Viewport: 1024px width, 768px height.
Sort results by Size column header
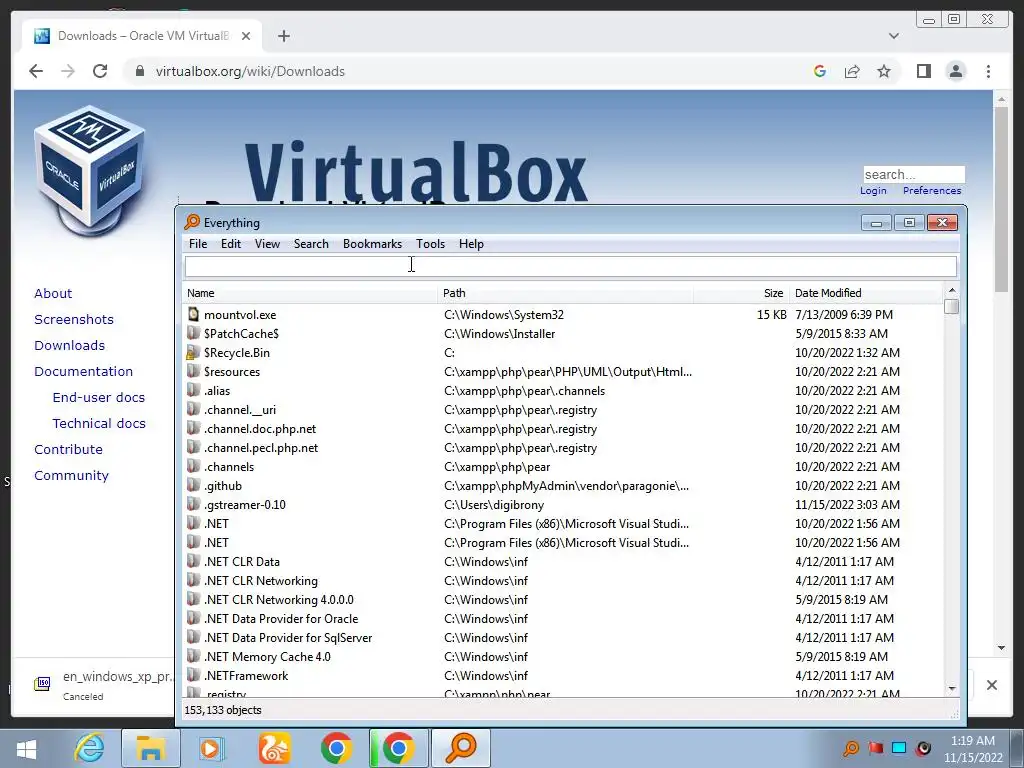[x=741, y=293]
